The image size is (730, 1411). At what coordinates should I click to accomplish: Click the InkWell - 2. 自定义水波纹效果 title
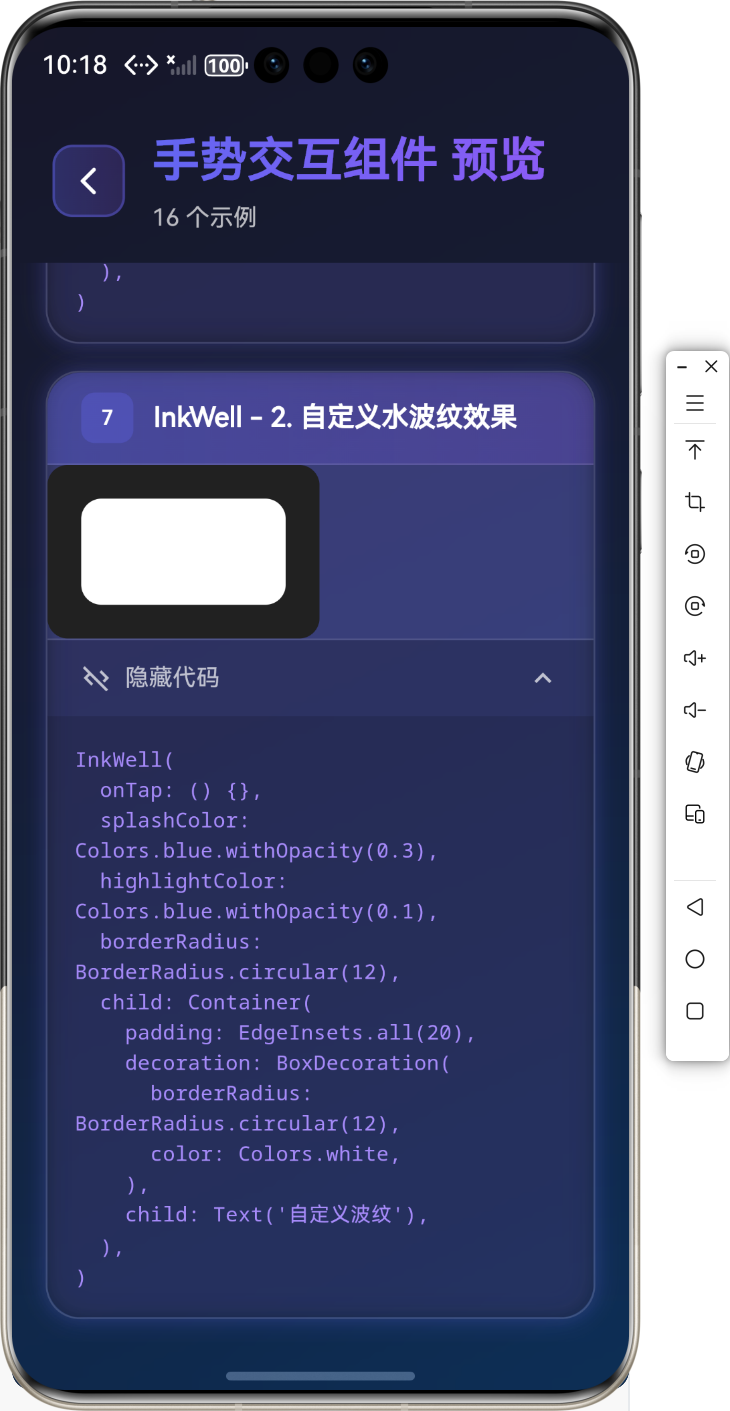(335, 417)
